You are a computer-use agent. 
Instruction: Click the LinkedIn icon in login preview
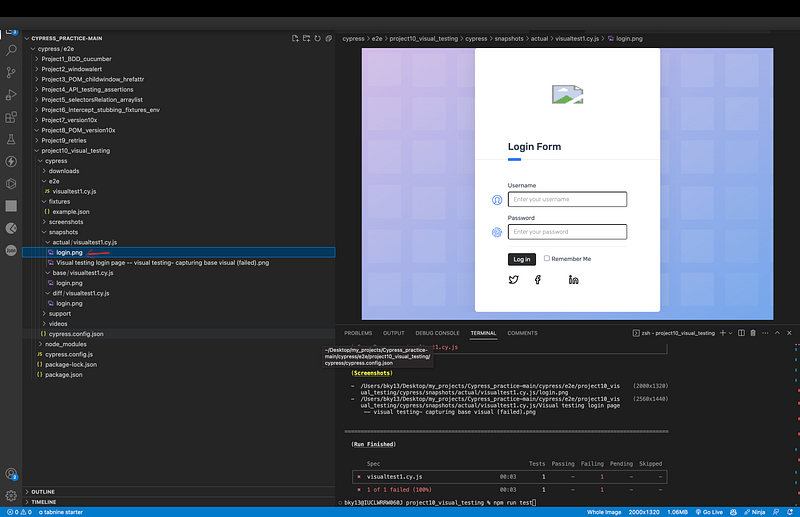point(573,279)
